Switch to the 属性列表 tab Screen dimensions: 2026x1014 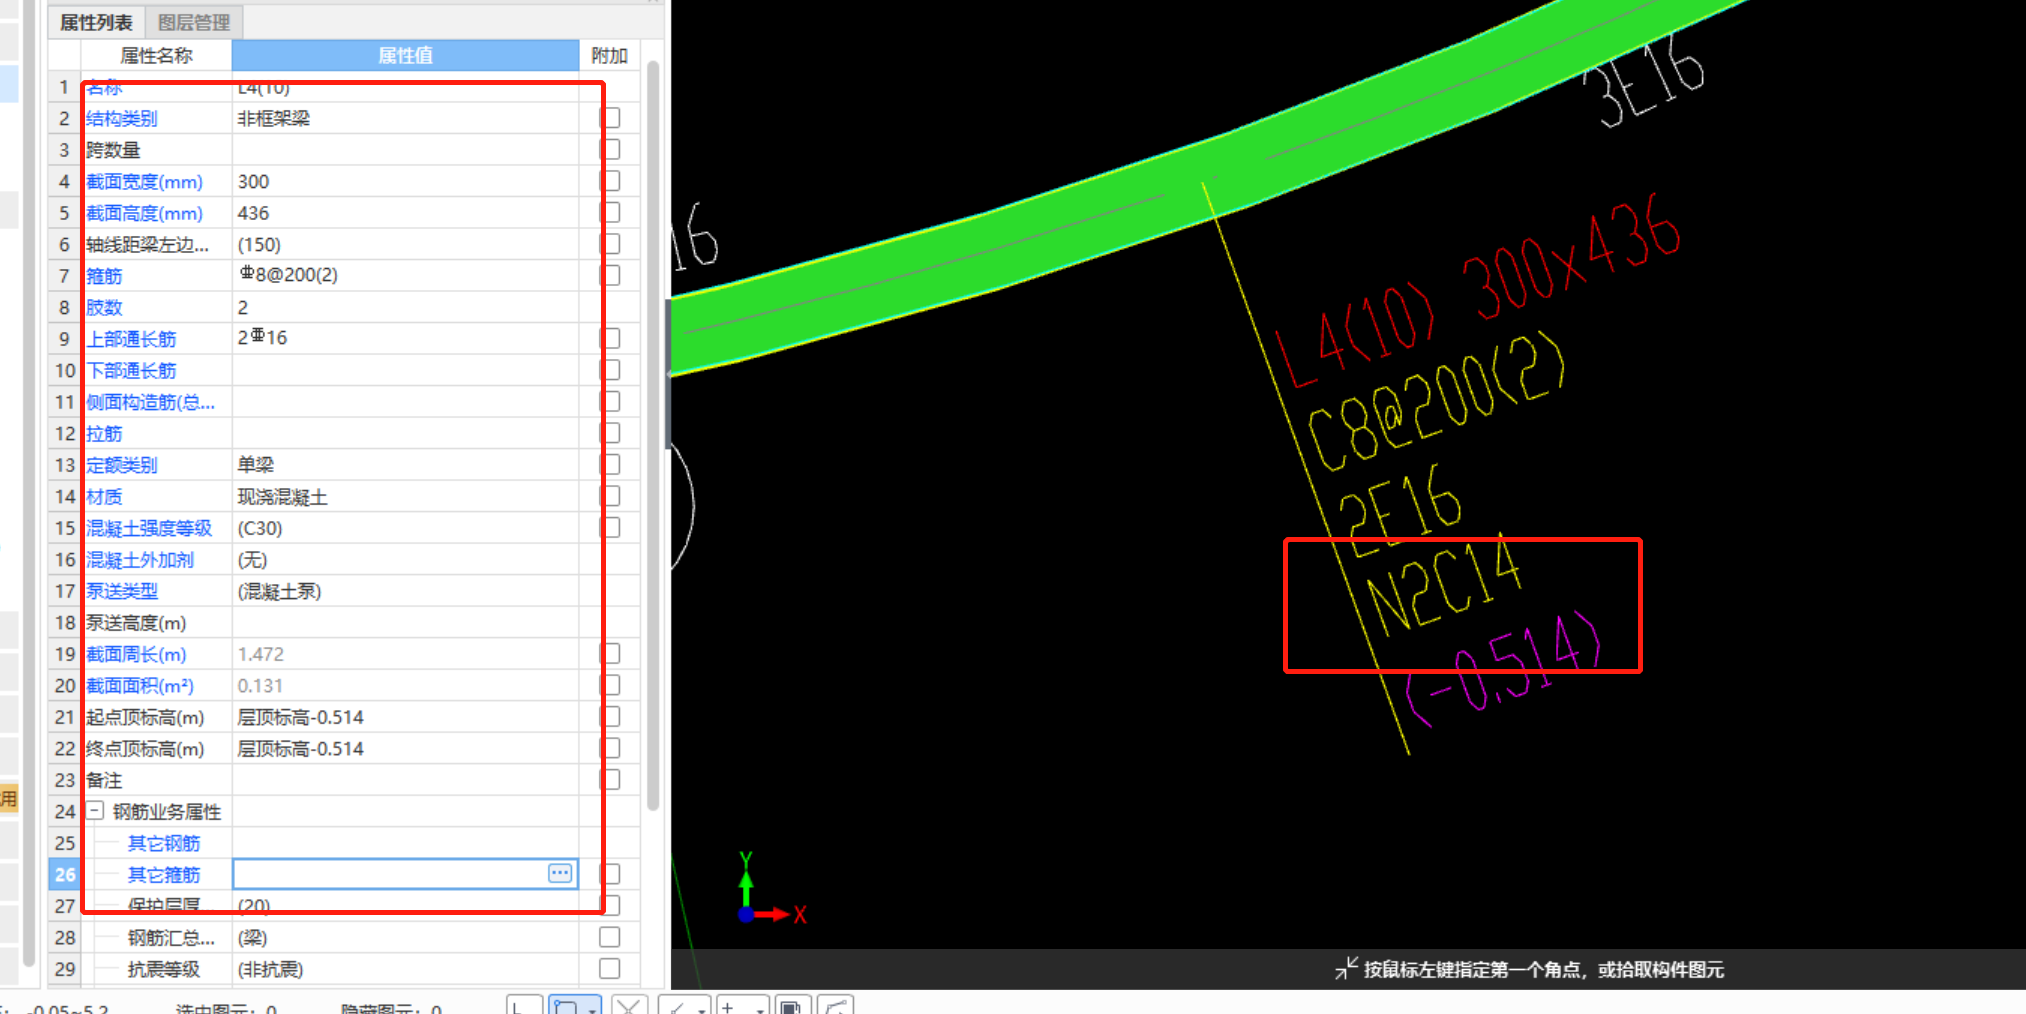click(x=96, y=22)
